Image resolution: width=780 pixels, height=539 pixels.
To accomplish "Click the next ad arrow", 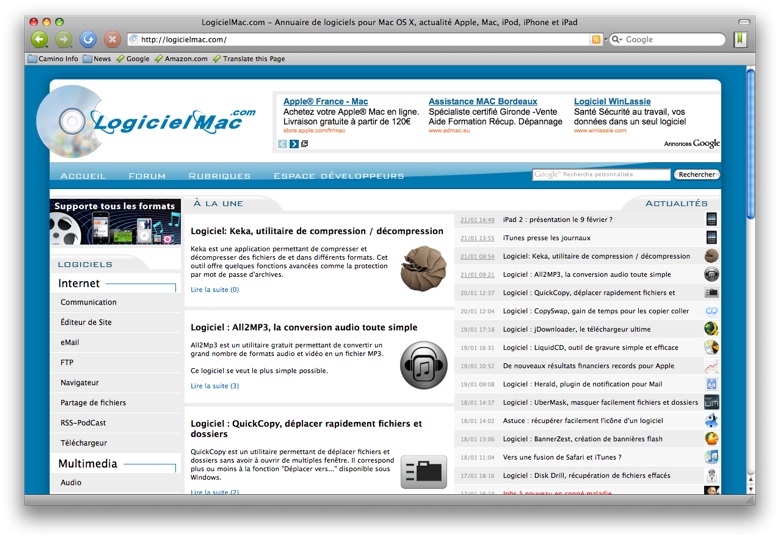I will click(294, 144).
